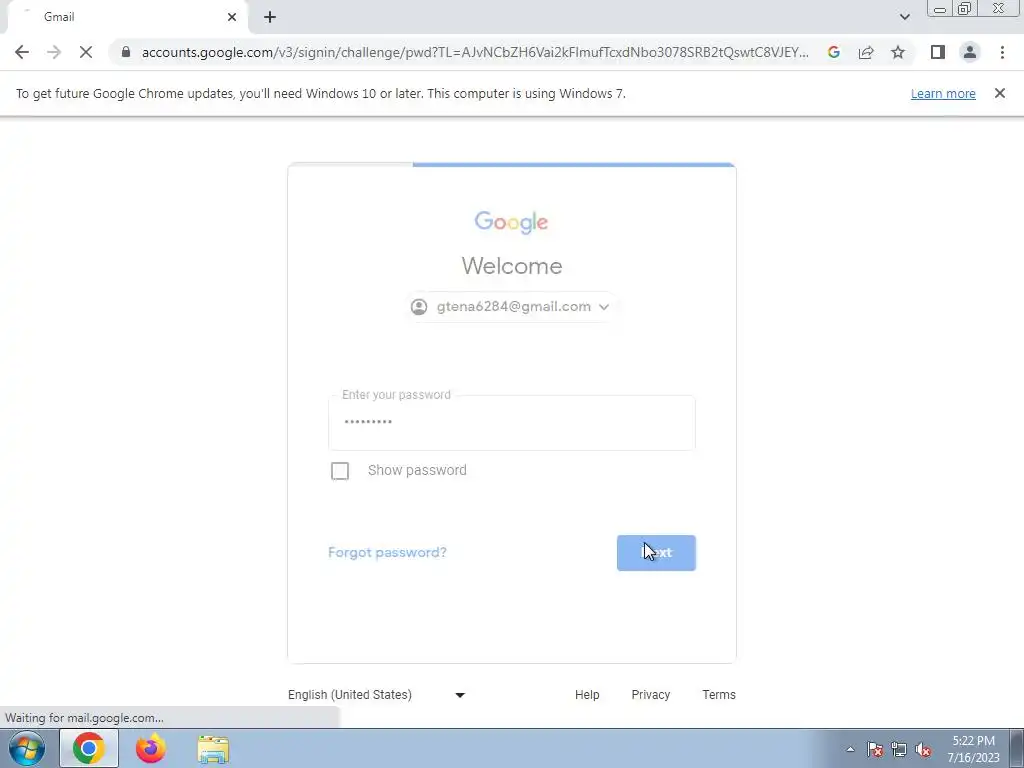Open the Privacy link
The height and width of the screenshot is (768, 1024).
coord(650,695)
